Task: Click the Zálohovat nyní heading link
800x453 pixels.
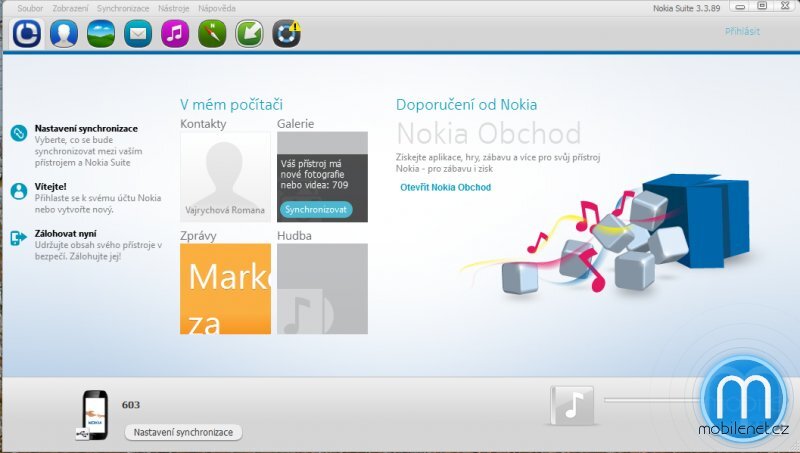Action: [65, 234]
